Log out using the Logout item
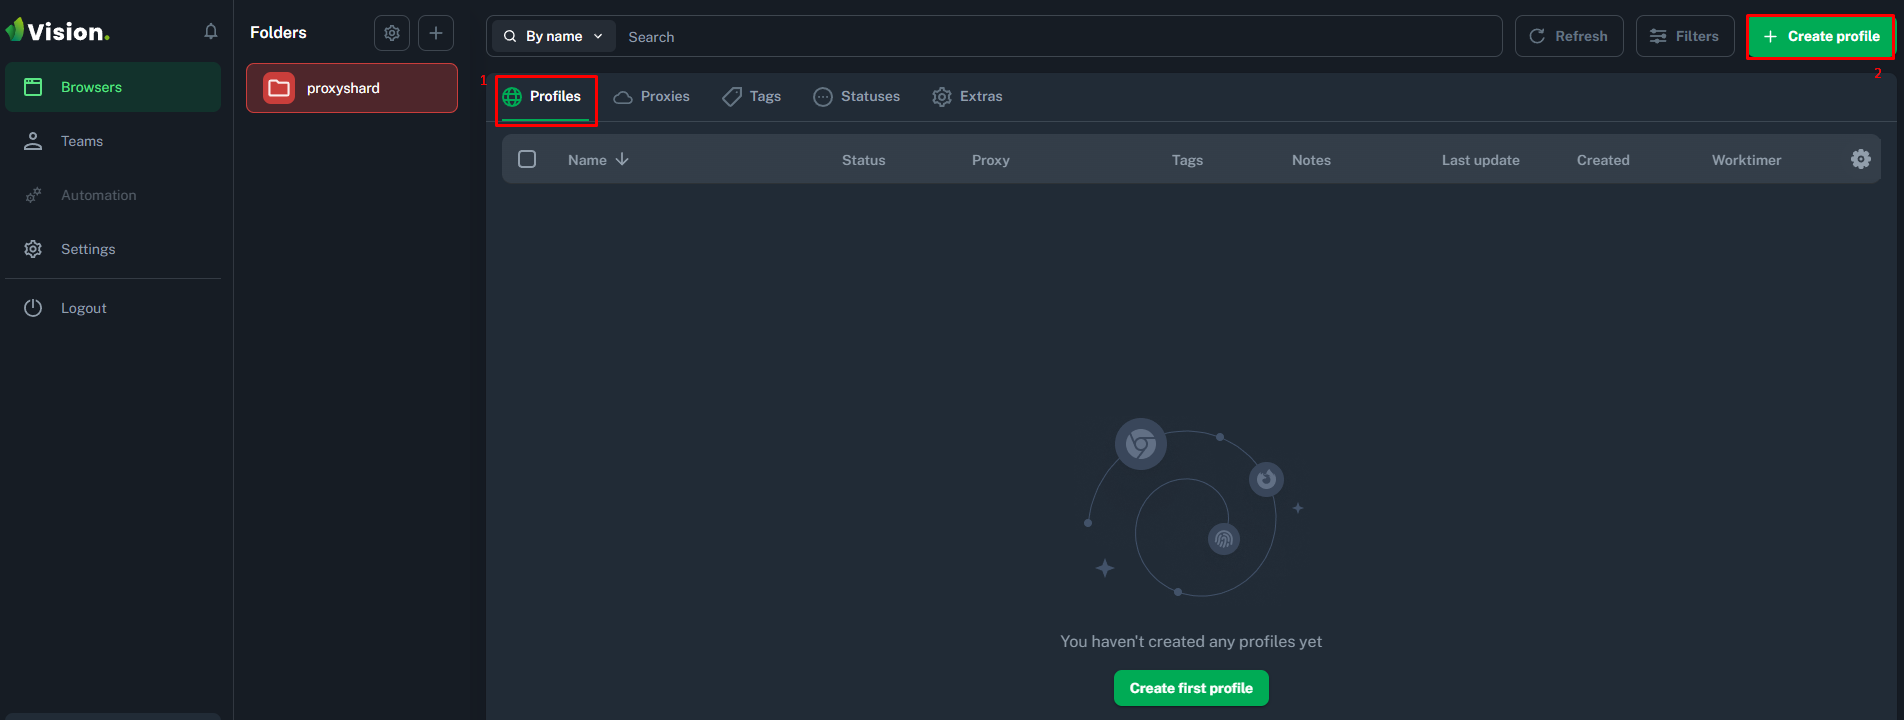Viewport: 1904px width, 720px height. click(83, 308)
